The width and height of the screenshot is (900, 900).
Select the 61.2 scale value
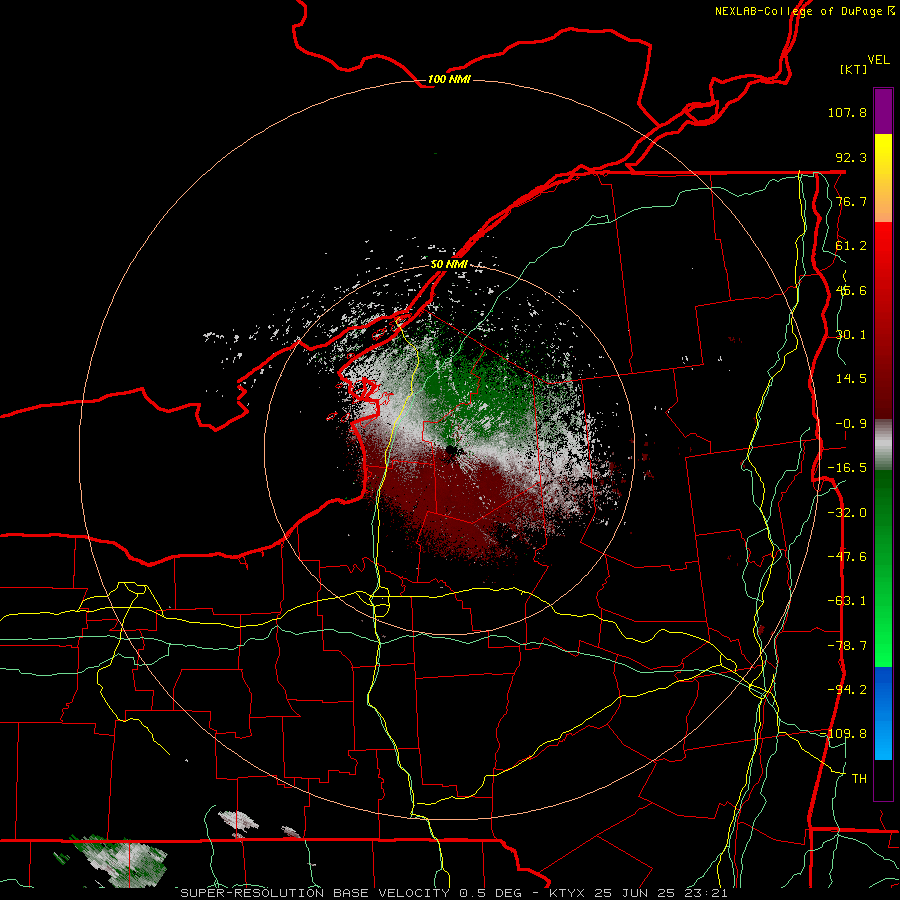click(x=851, y=246)
